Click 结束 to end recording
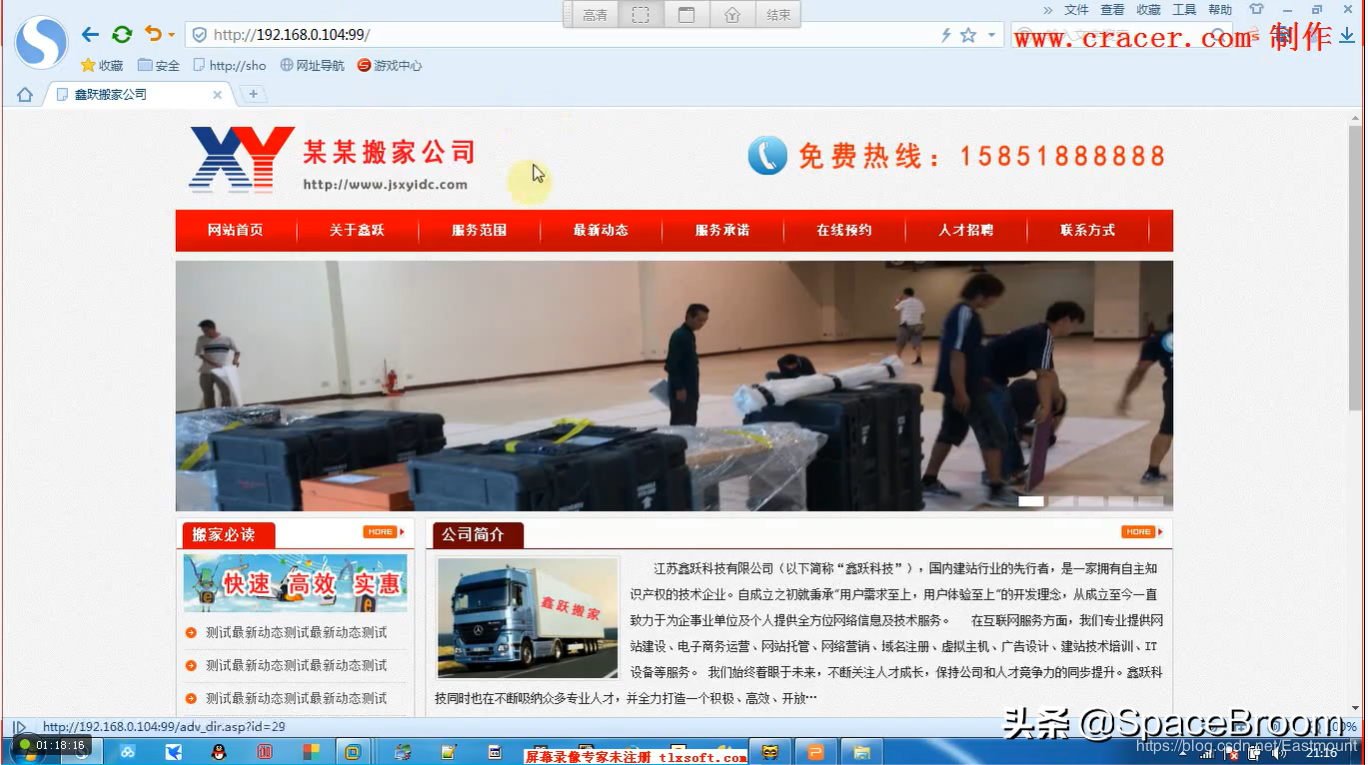Viewport: 1368px width, 765px height. (x=778, y=15)
